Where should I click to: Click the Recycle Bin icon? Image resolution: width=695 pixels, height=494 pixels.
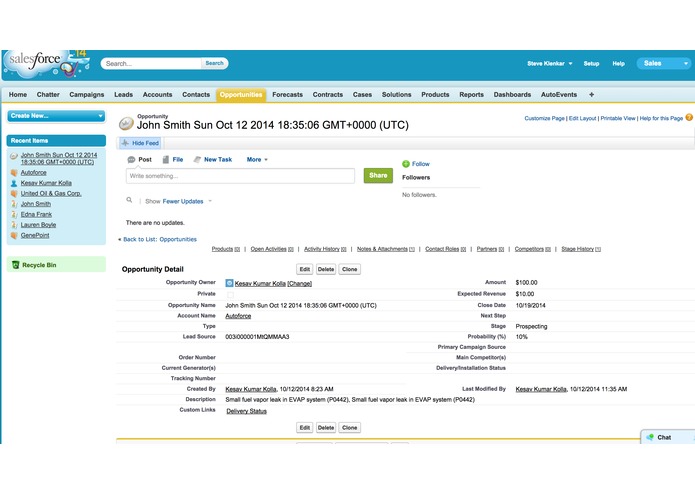point(16,265)
